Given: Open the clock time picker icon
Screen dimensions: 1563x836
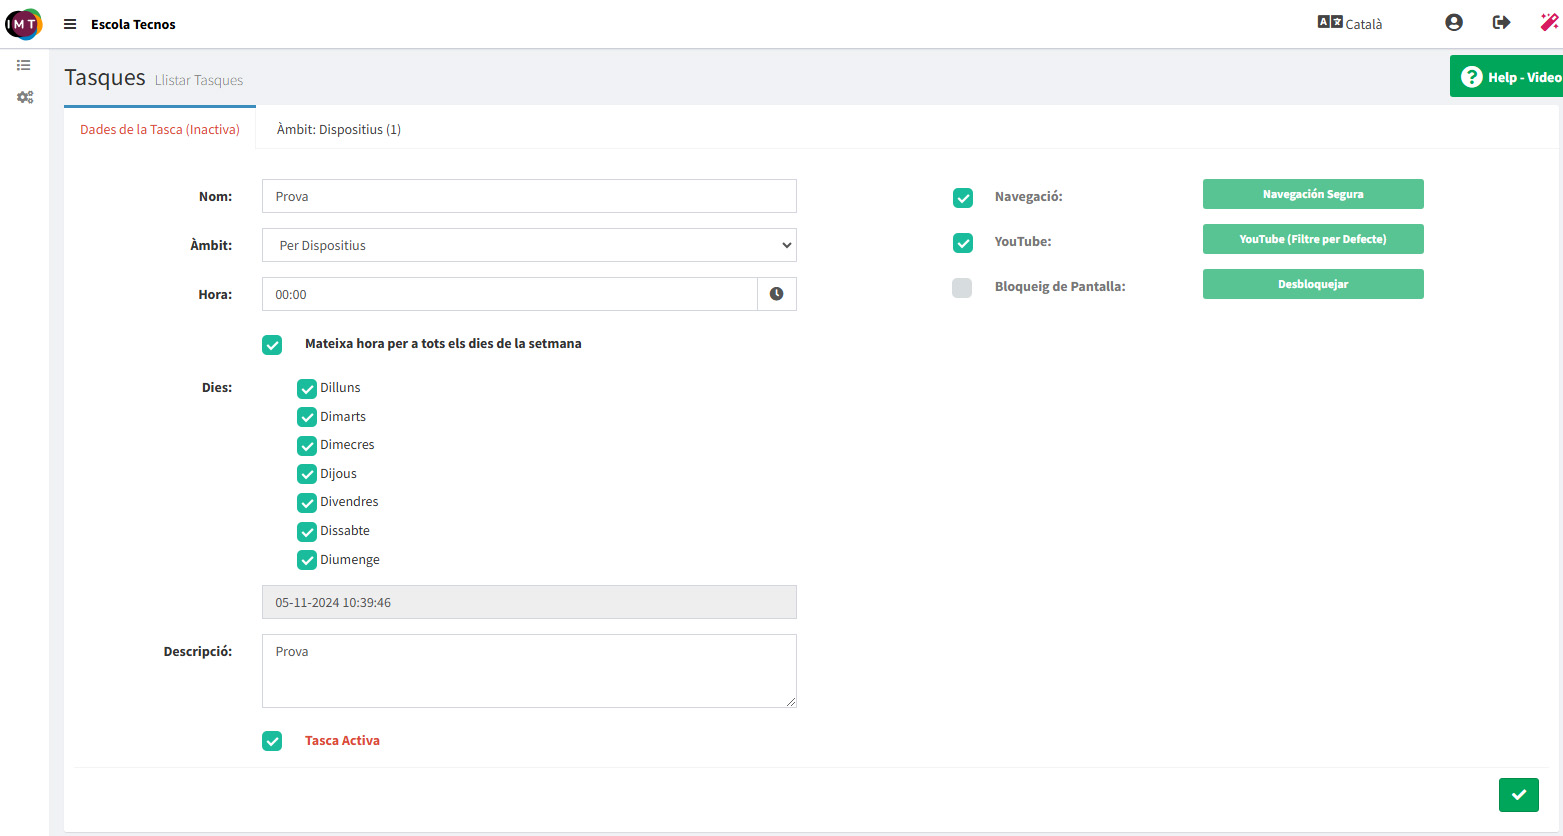Looking at the screenshot, I should 777,294.
